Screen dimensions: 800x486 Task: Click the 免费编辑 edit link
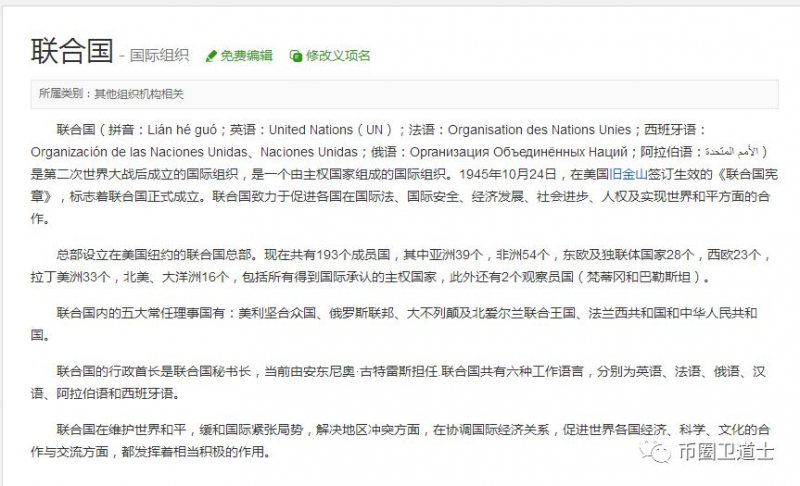pyautogui.click(x=246, y=56)
